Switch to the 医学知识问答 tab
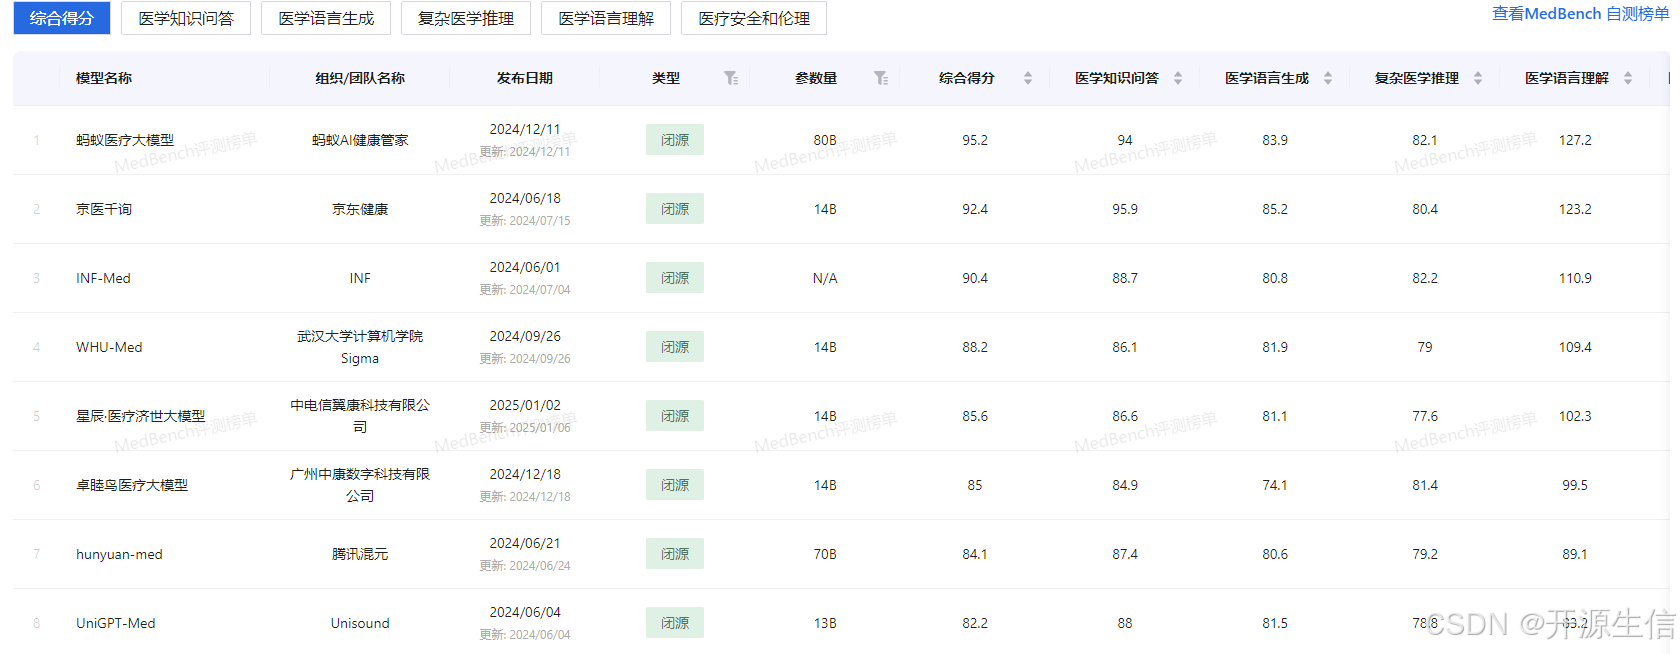This screenshot has width=1680, height=654. [186, 18]
